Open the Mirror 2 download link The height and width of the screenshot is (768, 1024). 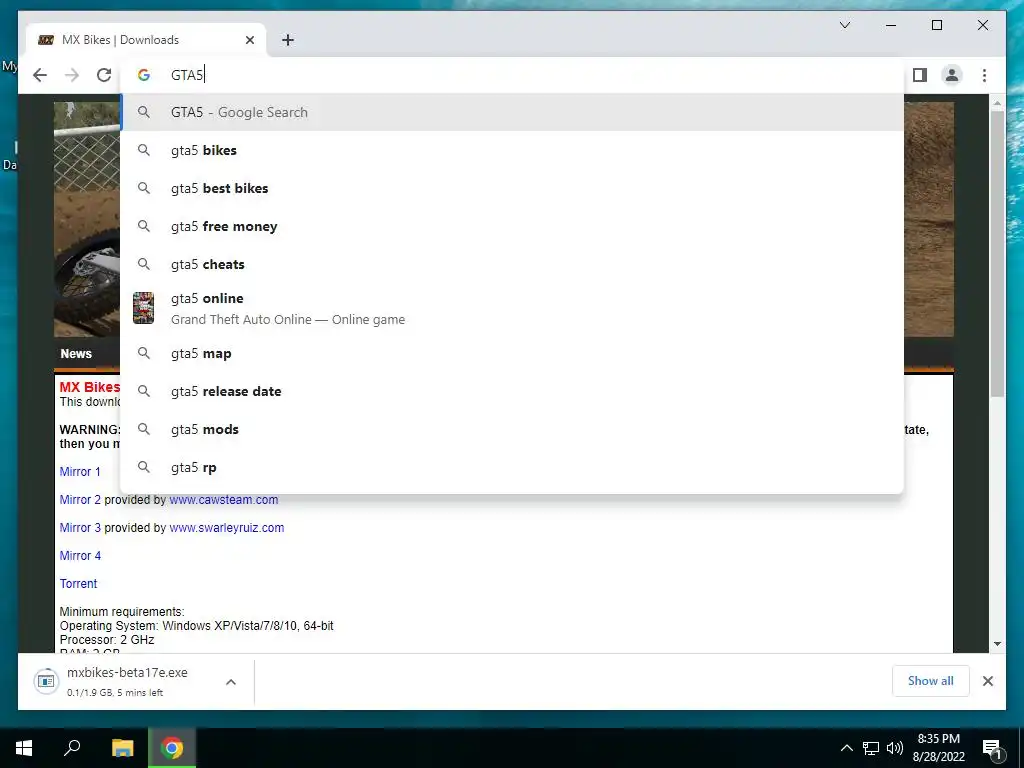point(80,500)
